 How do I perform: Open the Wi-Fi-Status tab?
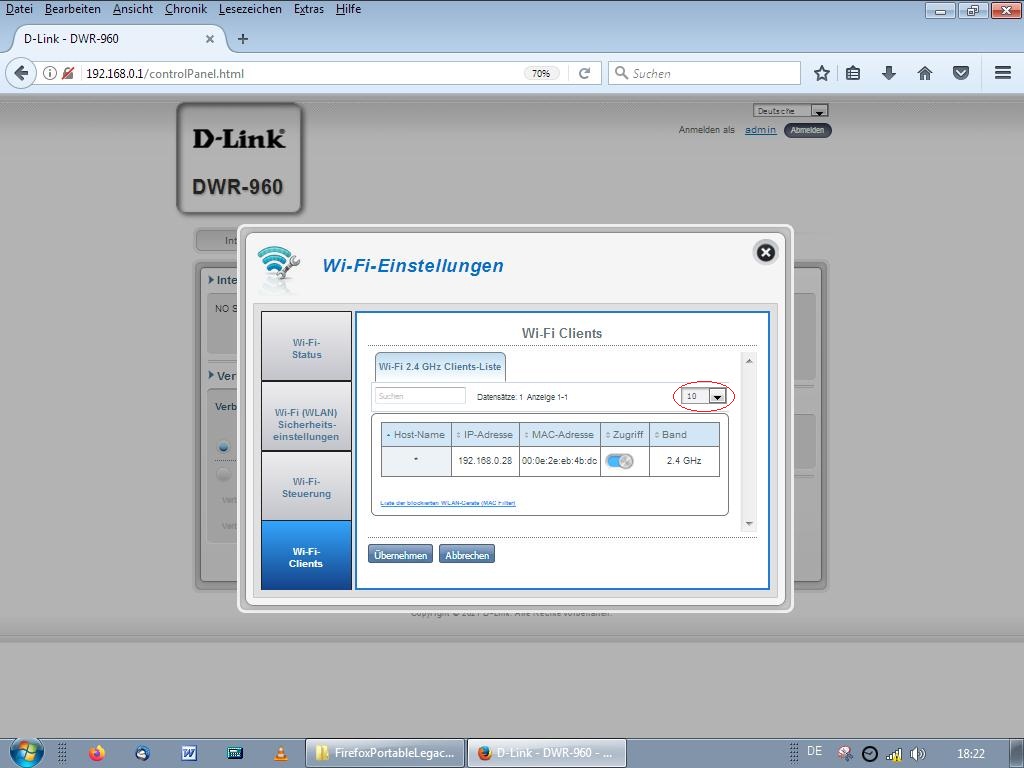(306, 346)
